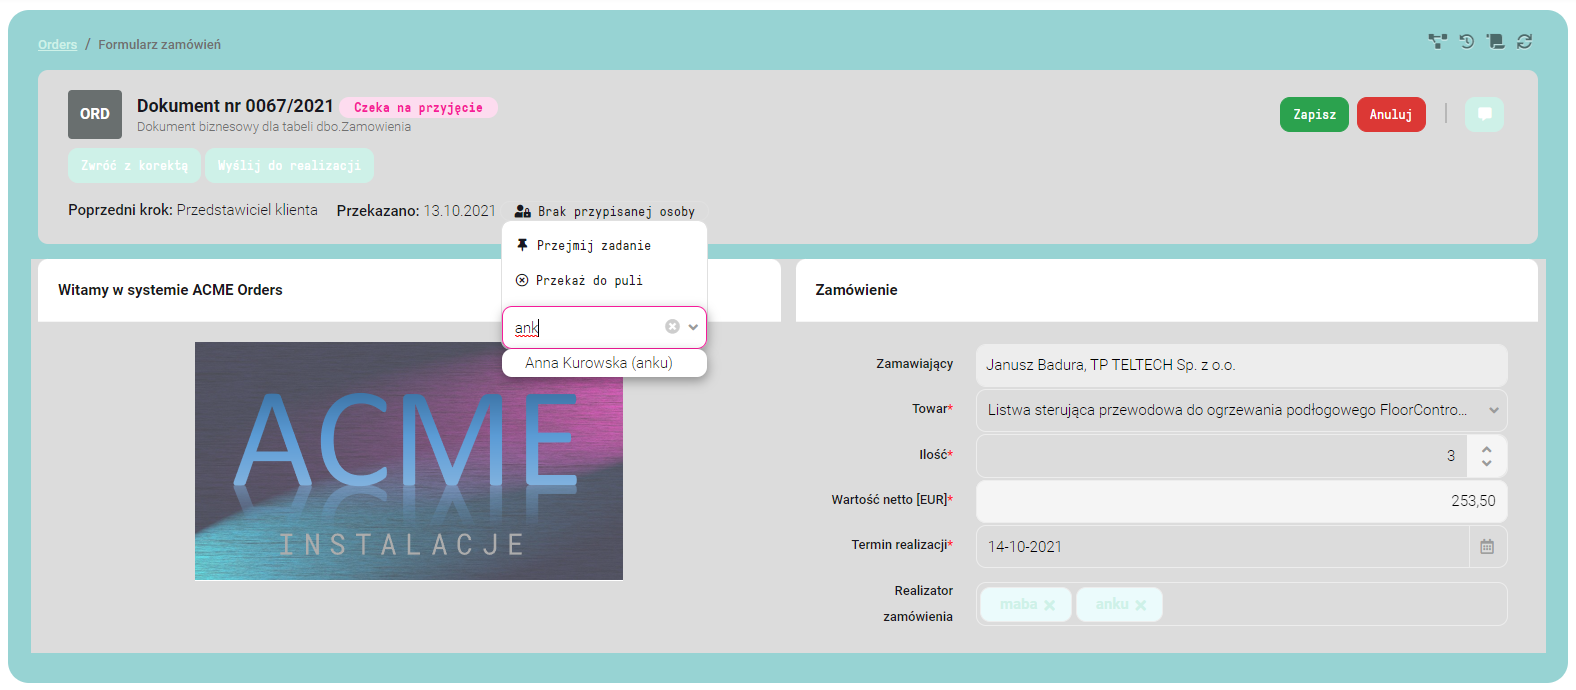Image resolution: width=1576 pixels, height=690 pixels.
Task: Open the workflow diagram icon
Action: pyautogui.click(x=1437, y=41)
